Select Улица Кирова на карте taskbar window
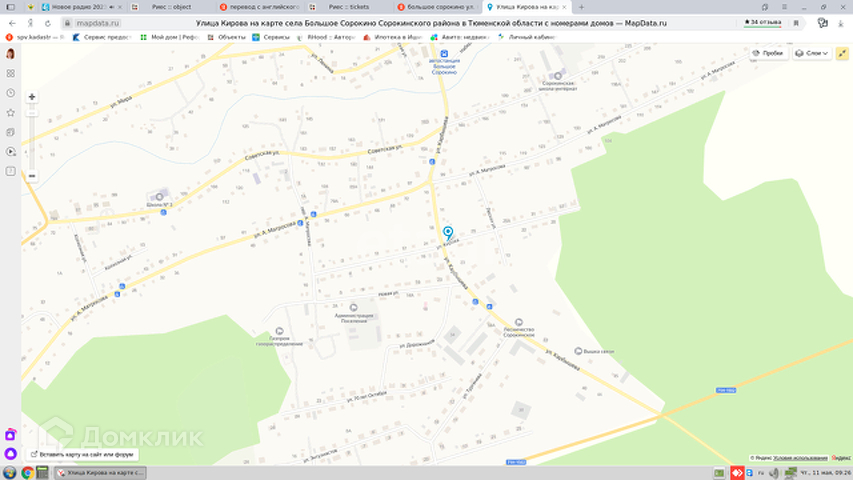This screenshot has width=853, height=480. click(100, 473)
